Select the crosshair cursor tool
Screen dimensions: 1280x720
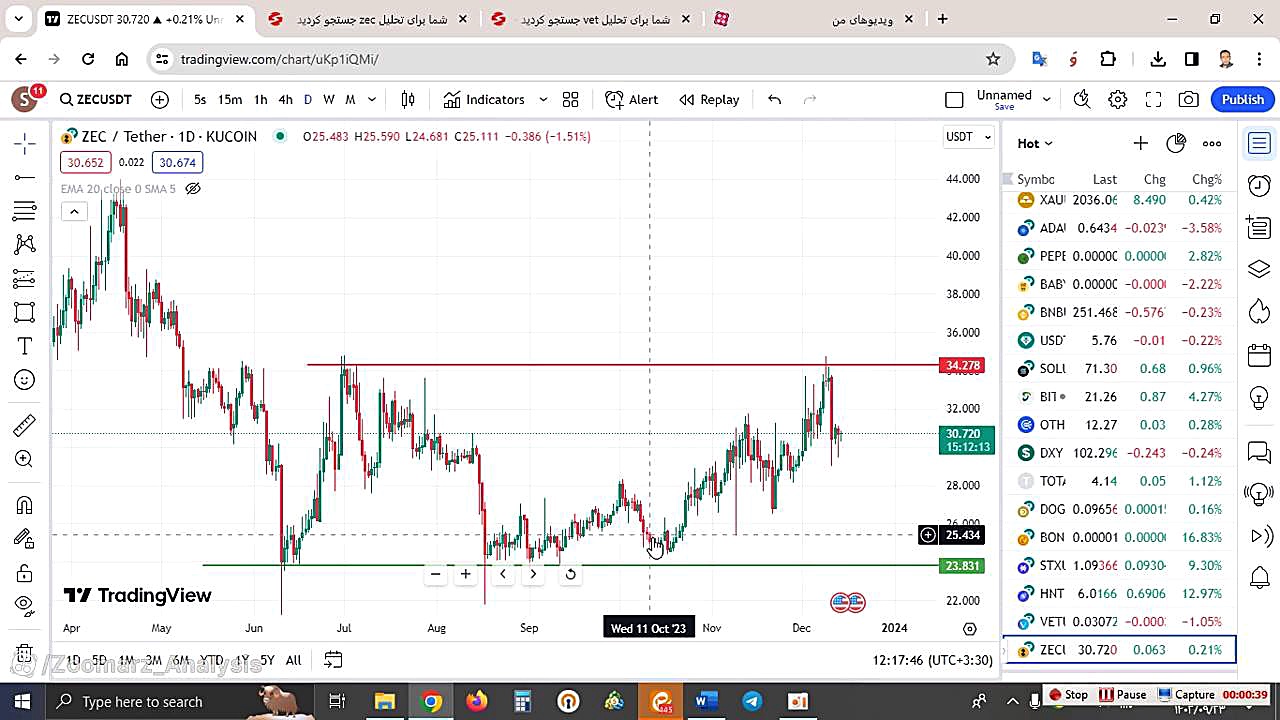25,144
